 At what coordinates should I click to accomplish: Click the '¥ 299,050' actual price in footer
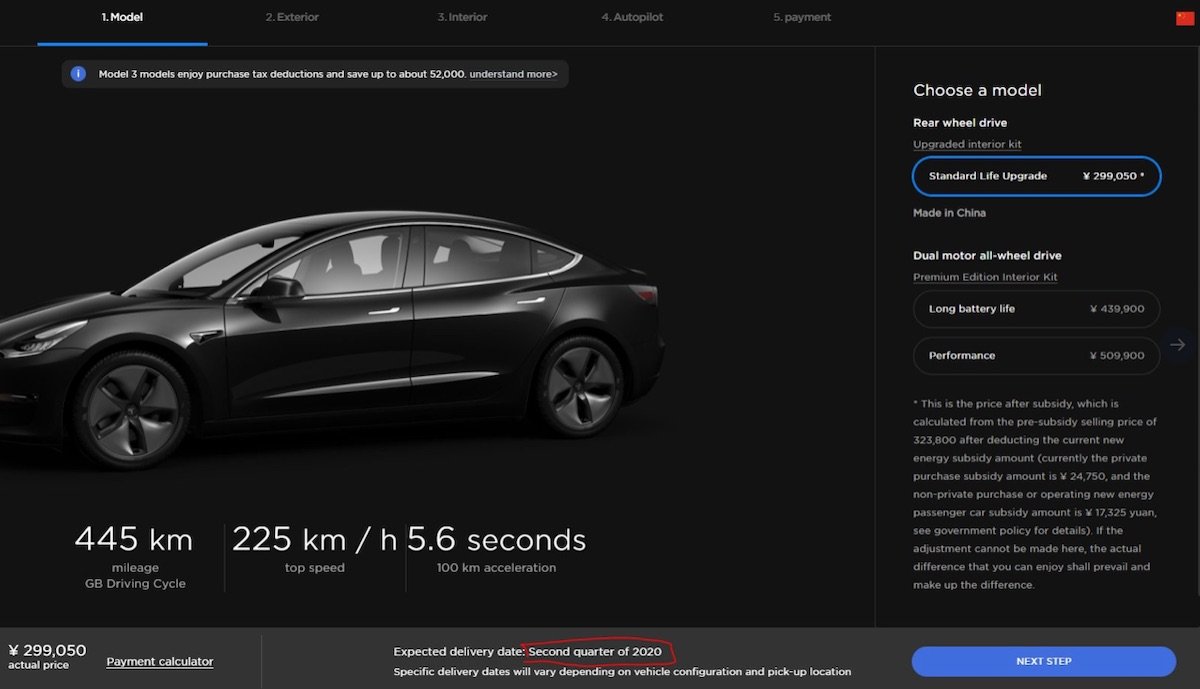tap(47, 650)
